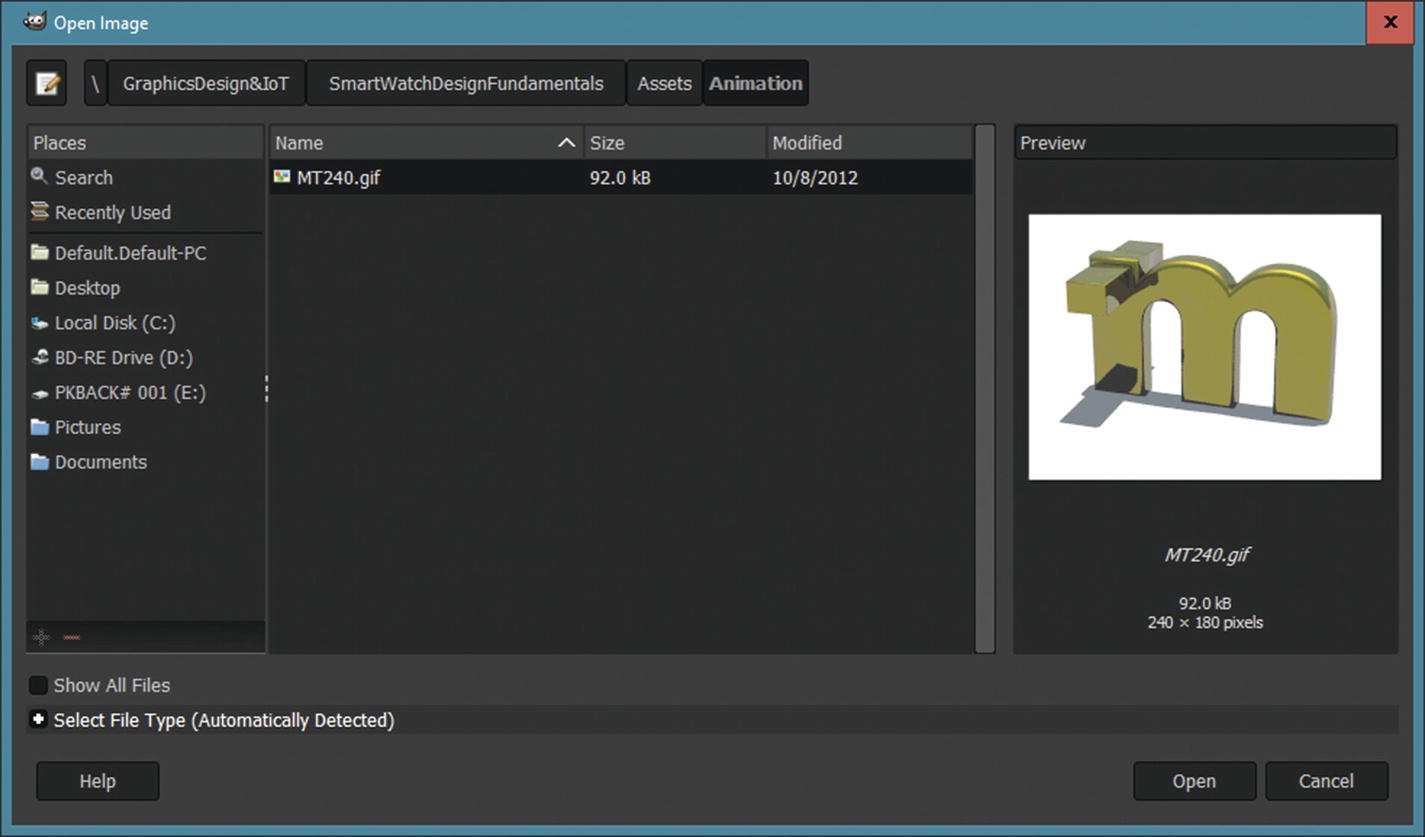This screenshot has width=1425, height=837.
Task: Sort files by Name column header
Action: tap(426, 143)
